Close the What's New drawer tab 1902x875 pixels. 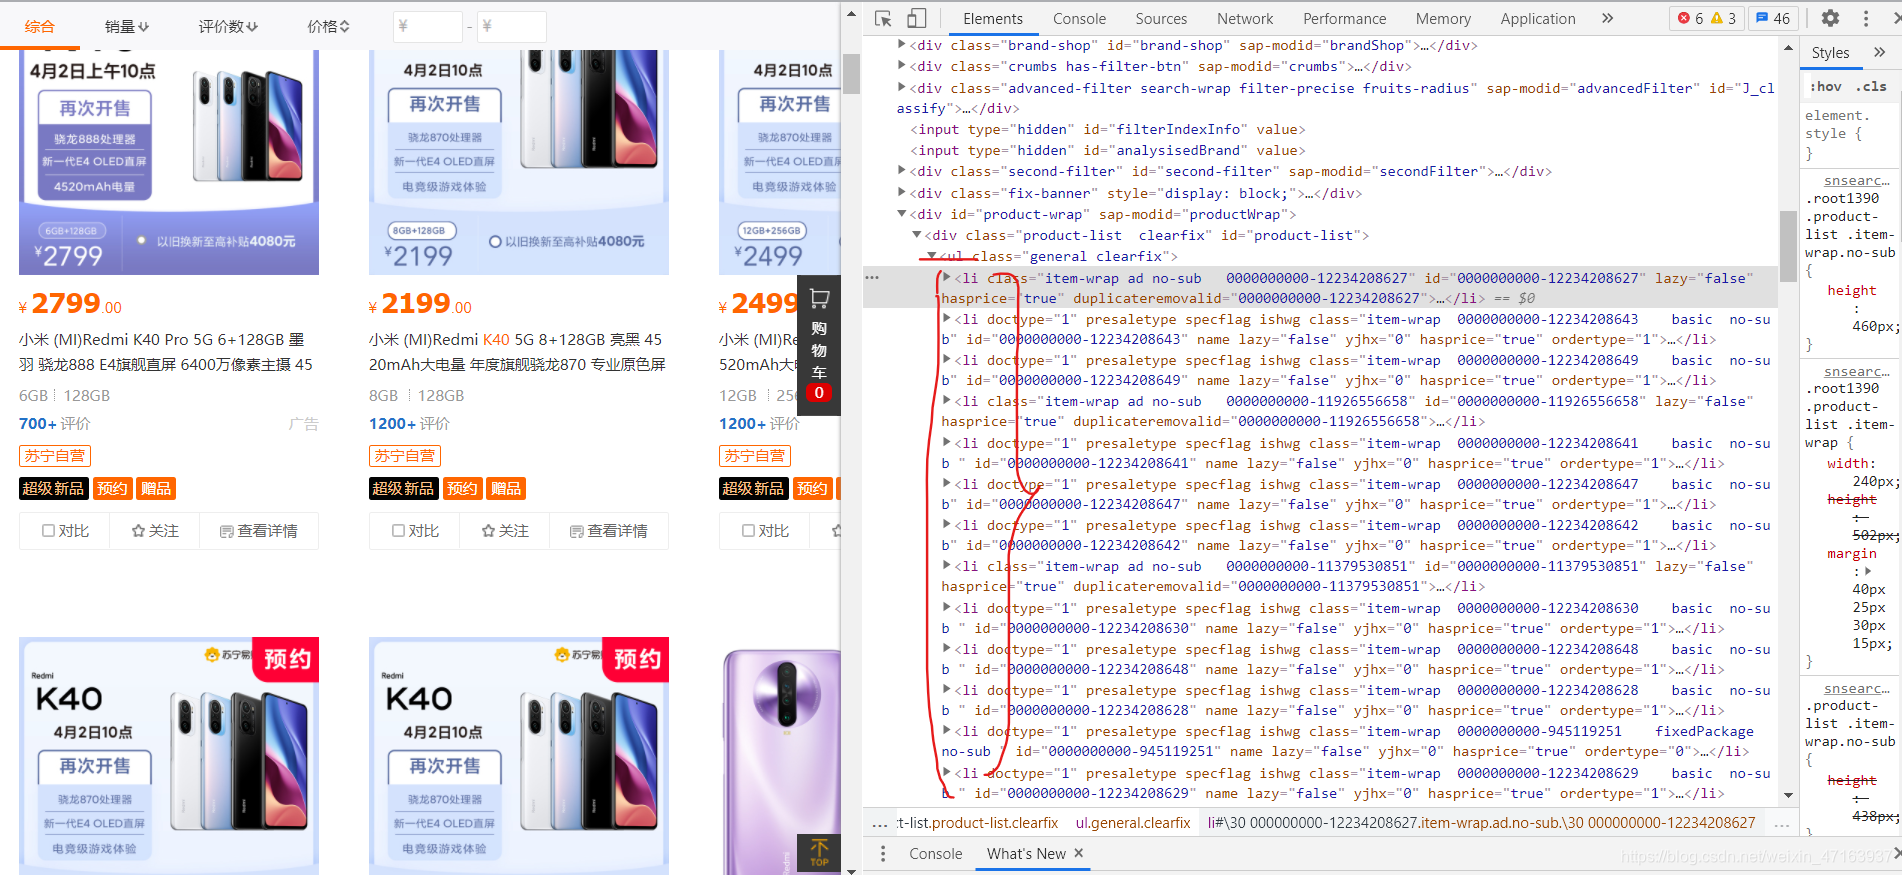1079,853
